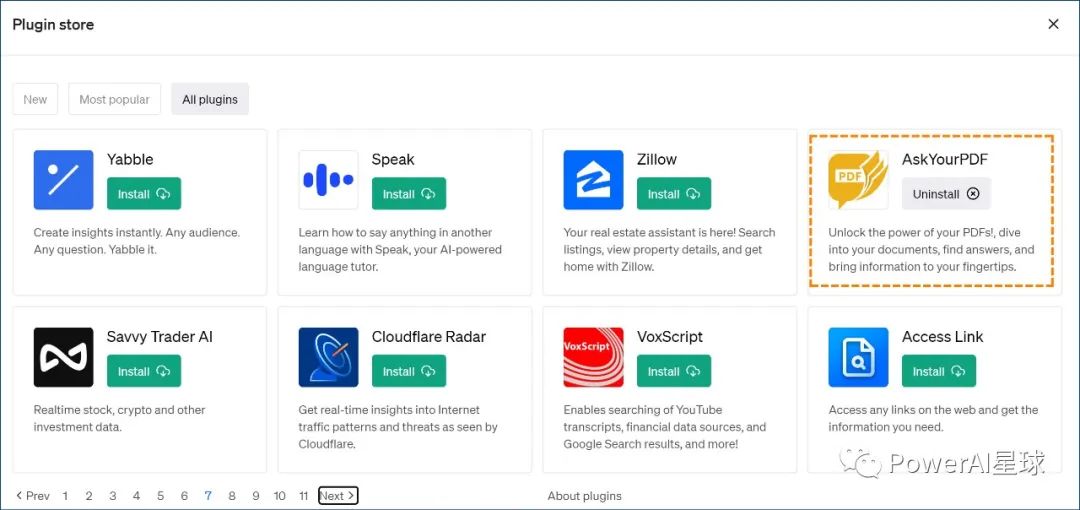Viewport: 1080px width, 510px height.
Task: Install the Yabble plugin
Action: (x=144, y=194)
